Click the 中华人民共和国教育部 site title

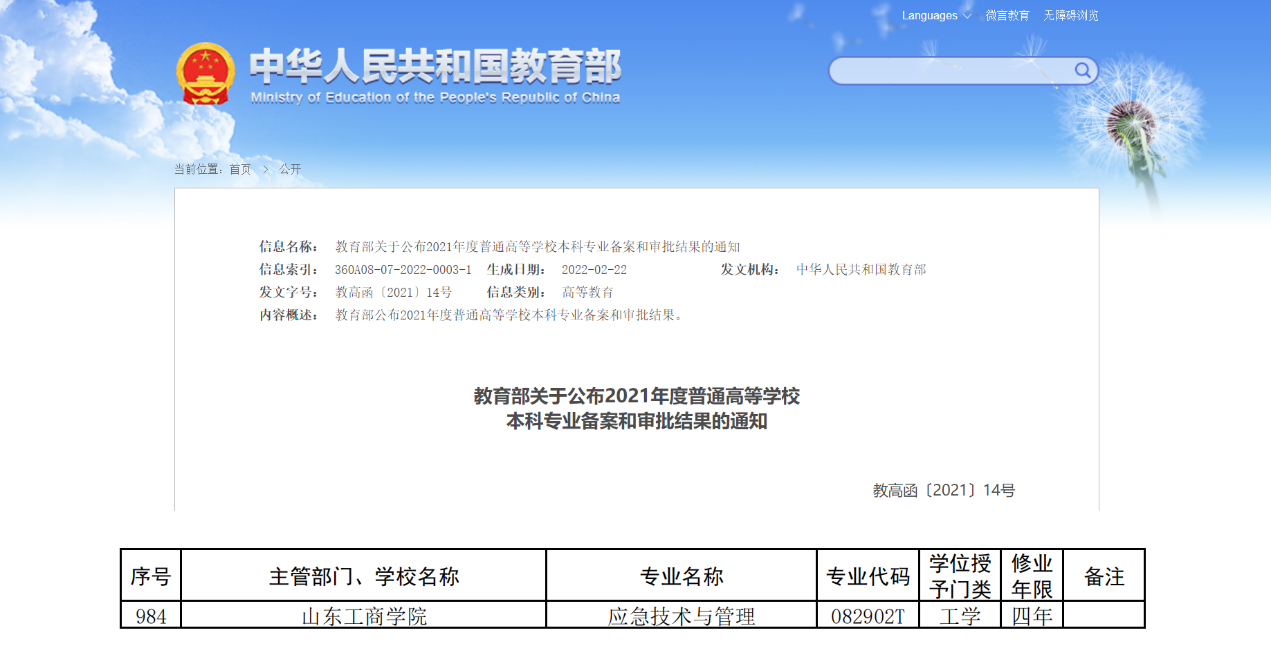tap(435, 66)
